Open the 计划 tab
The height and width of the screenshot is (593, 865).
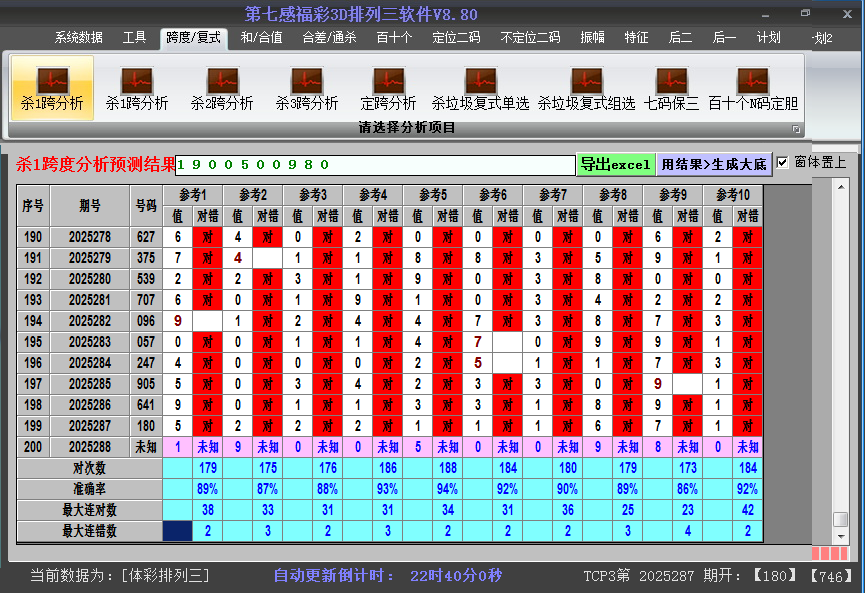click(x=768, y=38)
